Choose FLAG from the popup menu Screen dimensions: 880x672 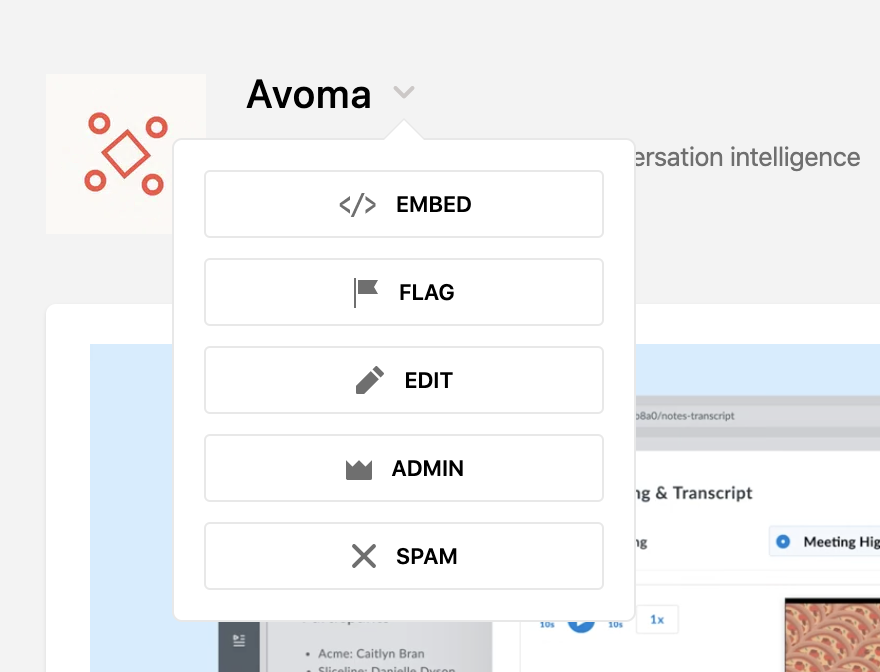pos(404,292)
